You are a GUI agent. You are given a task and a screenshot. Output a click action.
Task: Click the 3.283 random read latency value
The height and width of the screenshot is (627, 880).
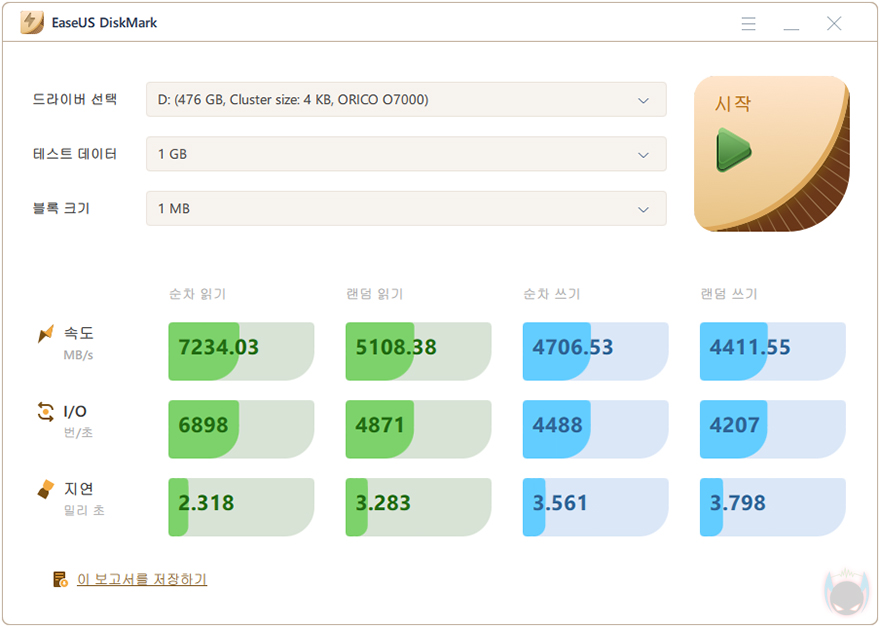point(383,503)
